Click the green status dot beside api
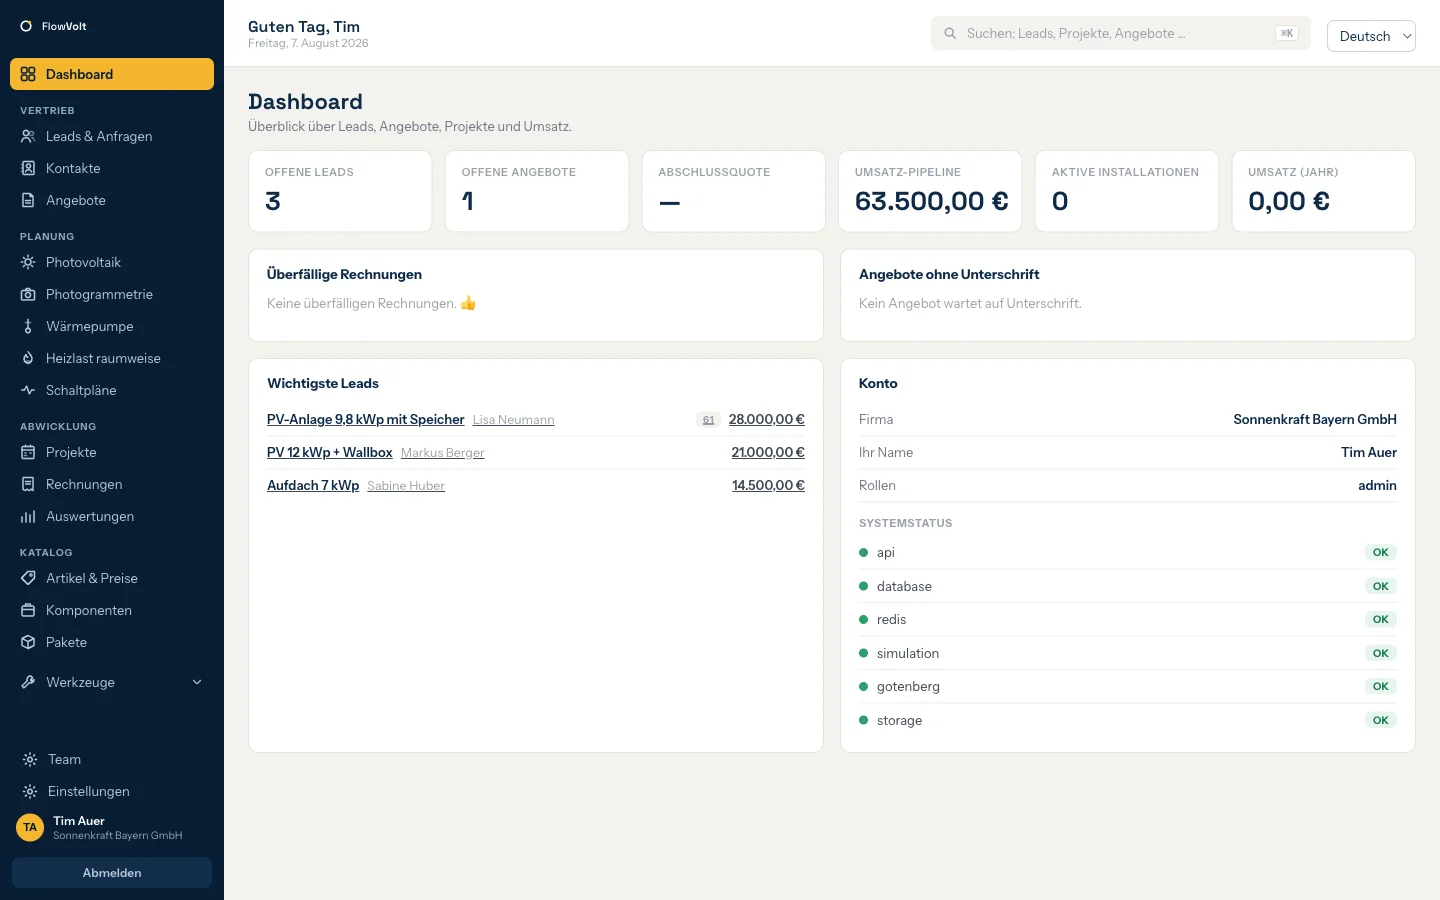Screen dimensions: 1440x900 click(x=863, y=552)
